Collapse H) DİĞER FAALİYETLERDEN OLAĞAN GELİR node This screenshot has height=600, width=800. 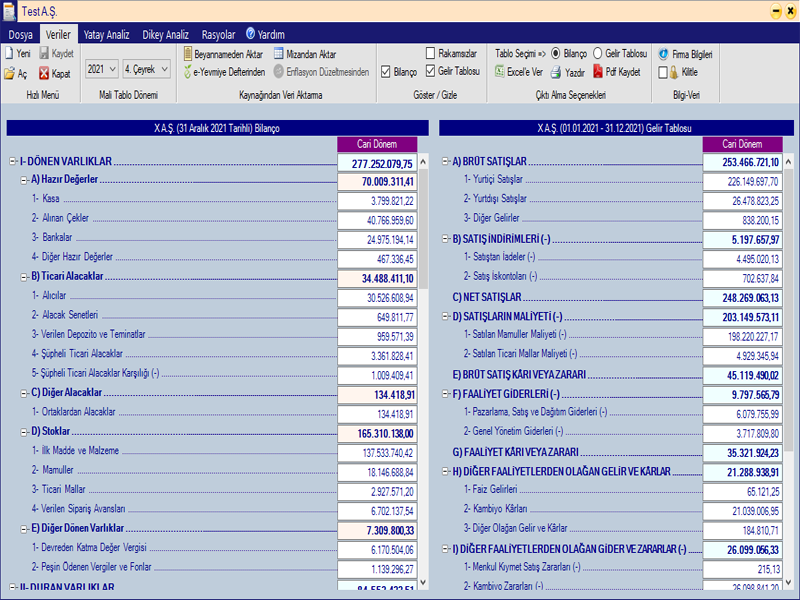coord(445,471)
